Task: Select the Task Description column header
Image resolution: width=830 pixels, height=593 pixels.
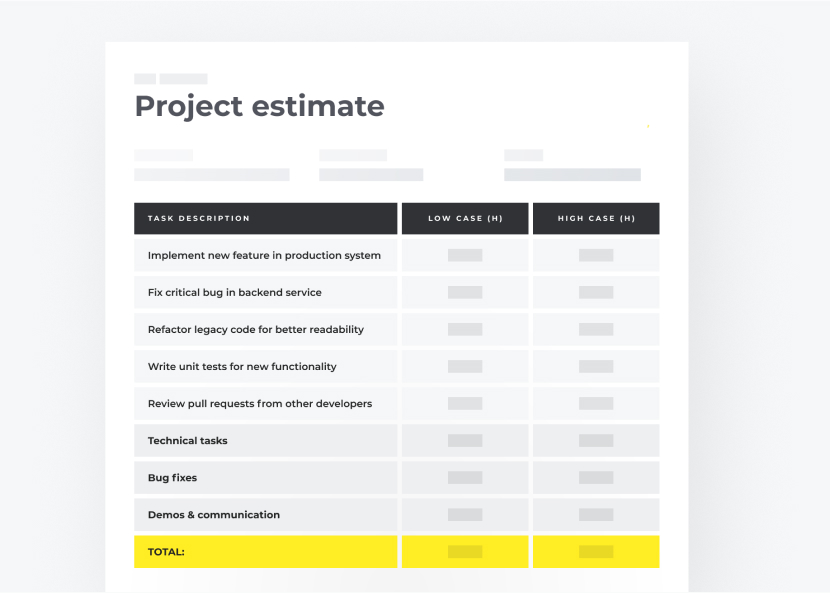Action: pyautogui.click(x=199, y=218)
